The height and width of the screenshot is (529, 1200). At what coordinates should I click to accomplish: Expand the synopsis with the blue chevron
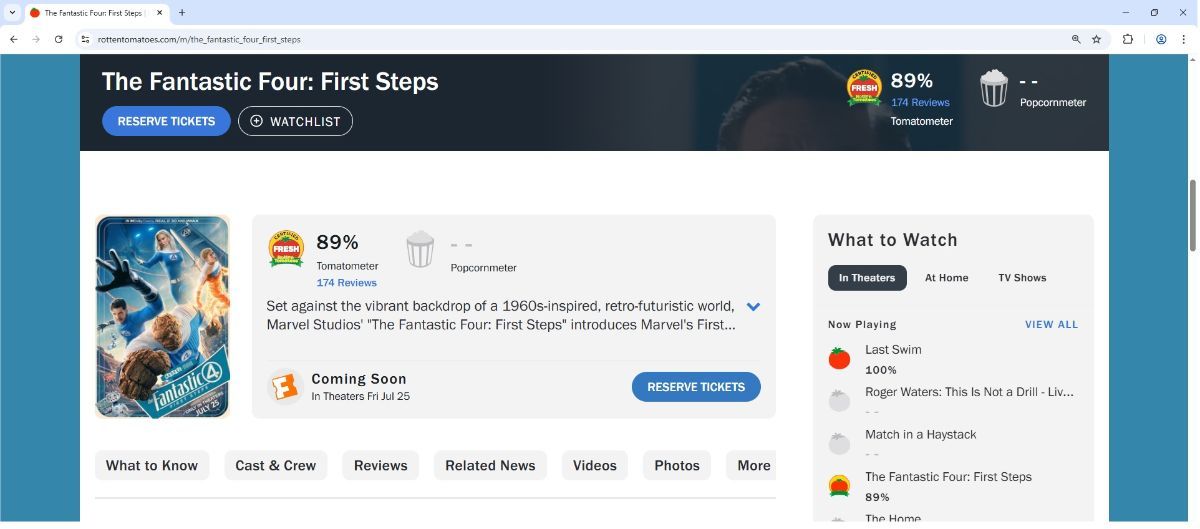pos(753,307)
